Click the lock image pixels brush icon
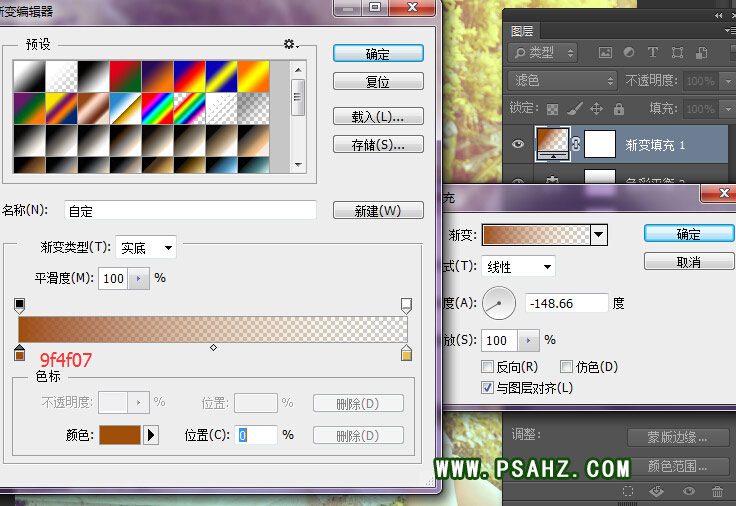This screenshot has width=736, height=506. tap(574, 108)
